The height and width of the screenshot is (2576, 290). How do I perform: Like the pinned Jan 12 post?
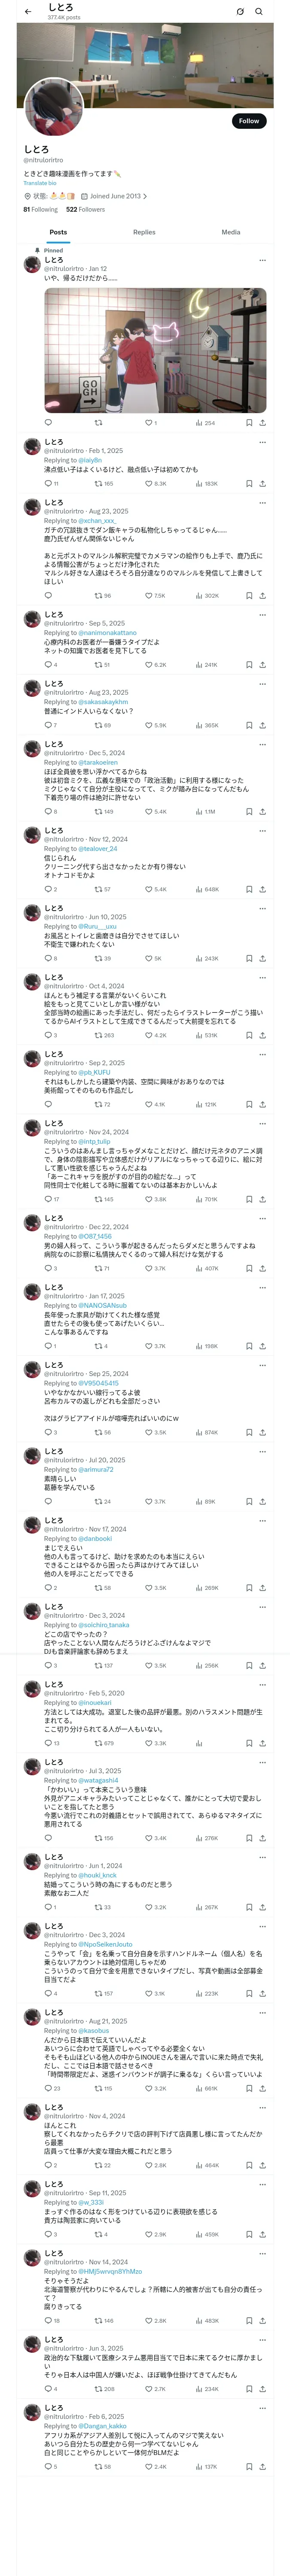148,423
